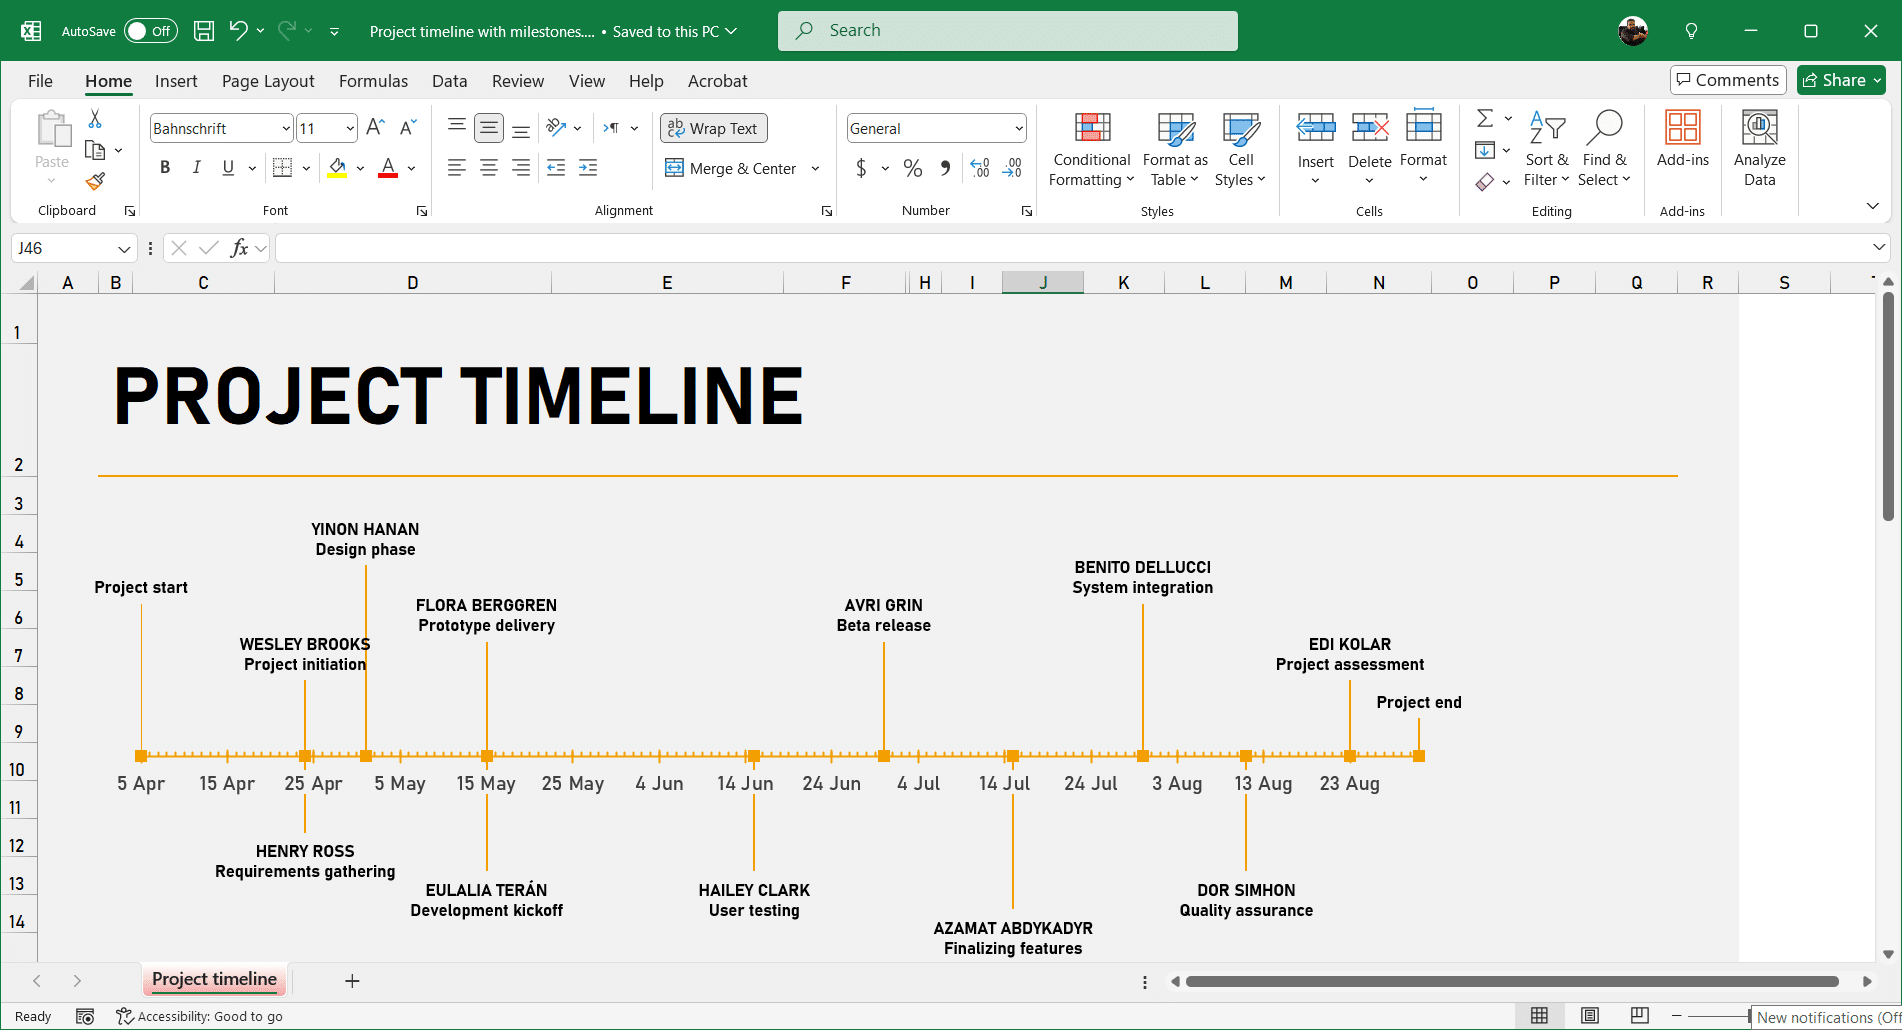Apply underline to selected cell
Viewport: 1902px width, 1030px height.
click(228, 167)
